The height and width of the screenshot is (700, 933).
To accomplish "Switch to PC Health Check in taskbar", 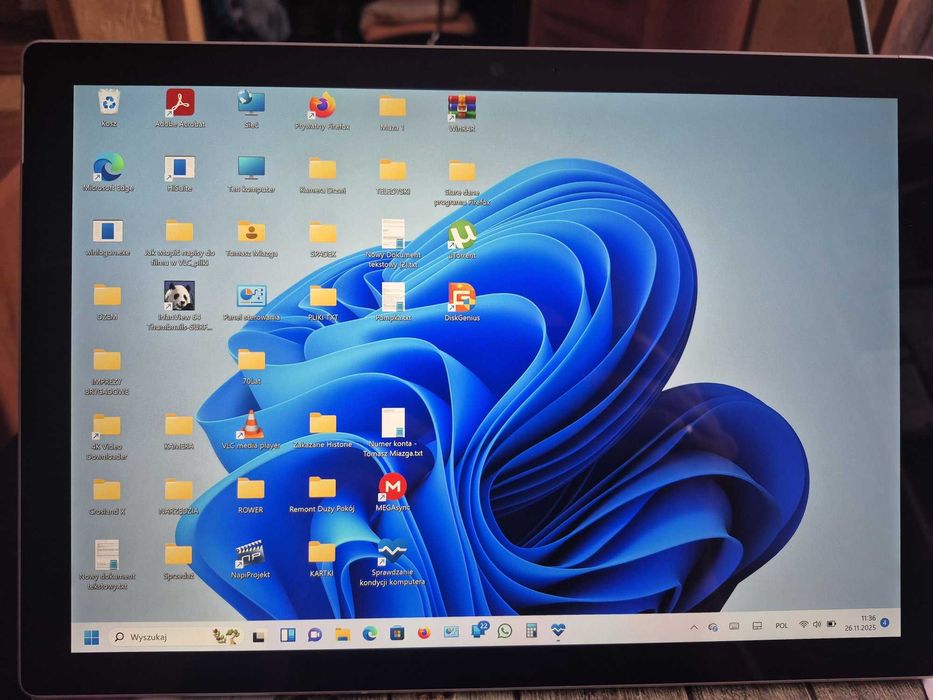I will (558, 630).
